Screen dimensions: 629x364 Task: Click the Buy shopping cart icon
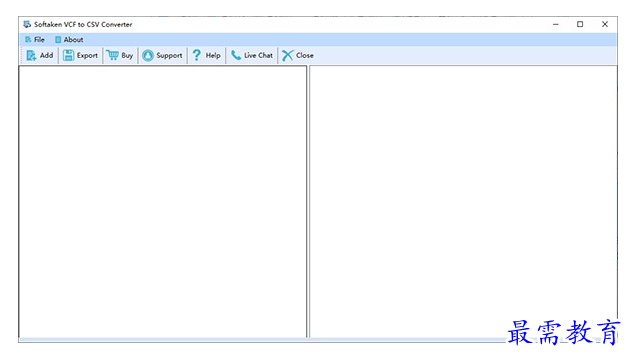click(x=112, y=55)
